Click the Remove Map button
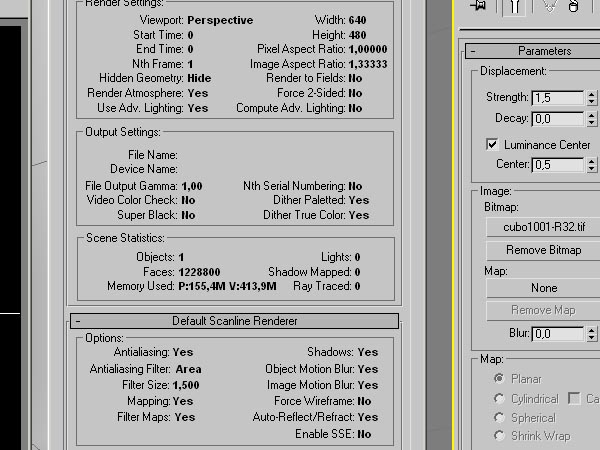Screen dimensions: 600x450 tap(543, 310)
